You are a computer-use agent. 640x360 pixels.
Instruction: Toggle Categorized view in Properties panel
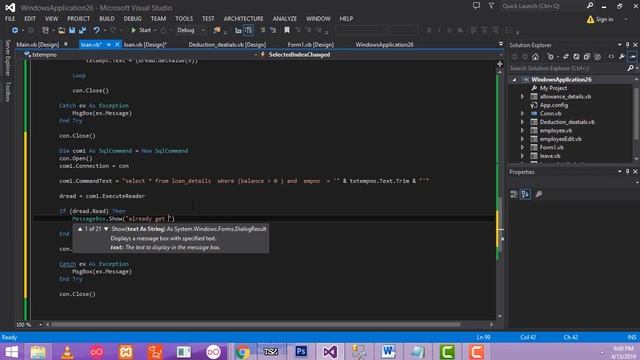(x=514, y=194)
